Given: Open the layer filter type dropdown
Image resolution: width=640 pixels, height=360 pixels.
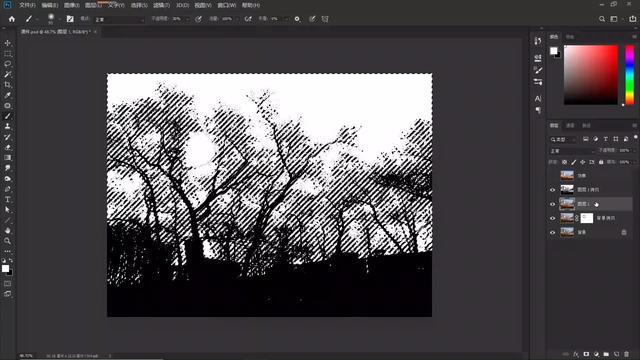Looking at the screenshot, I should [x=563, y=140].
